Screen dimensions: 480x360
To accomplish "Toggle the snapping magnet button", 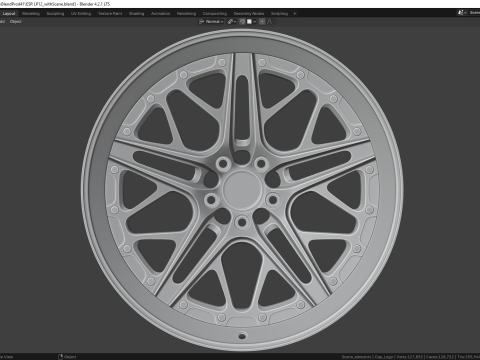I will (x=242, y=22).
